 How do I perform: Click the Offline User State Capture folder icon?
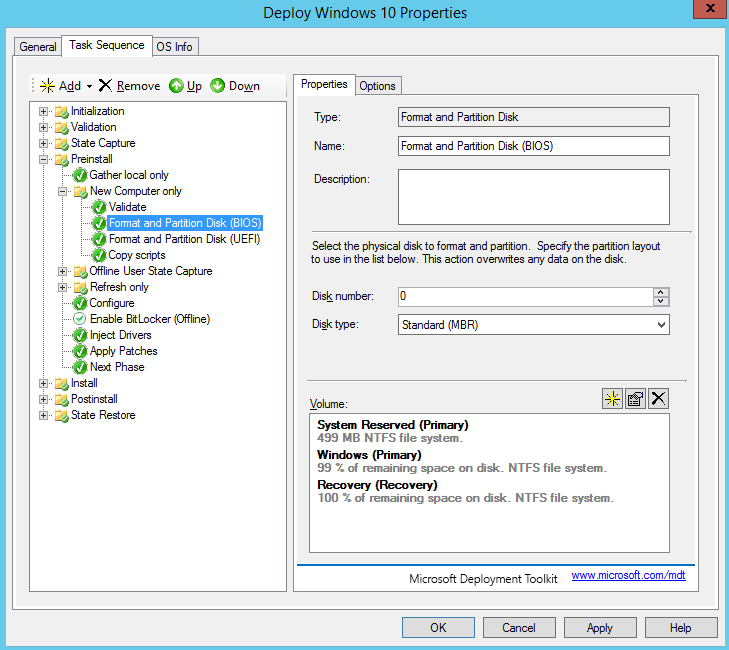(x=81, y=272)
